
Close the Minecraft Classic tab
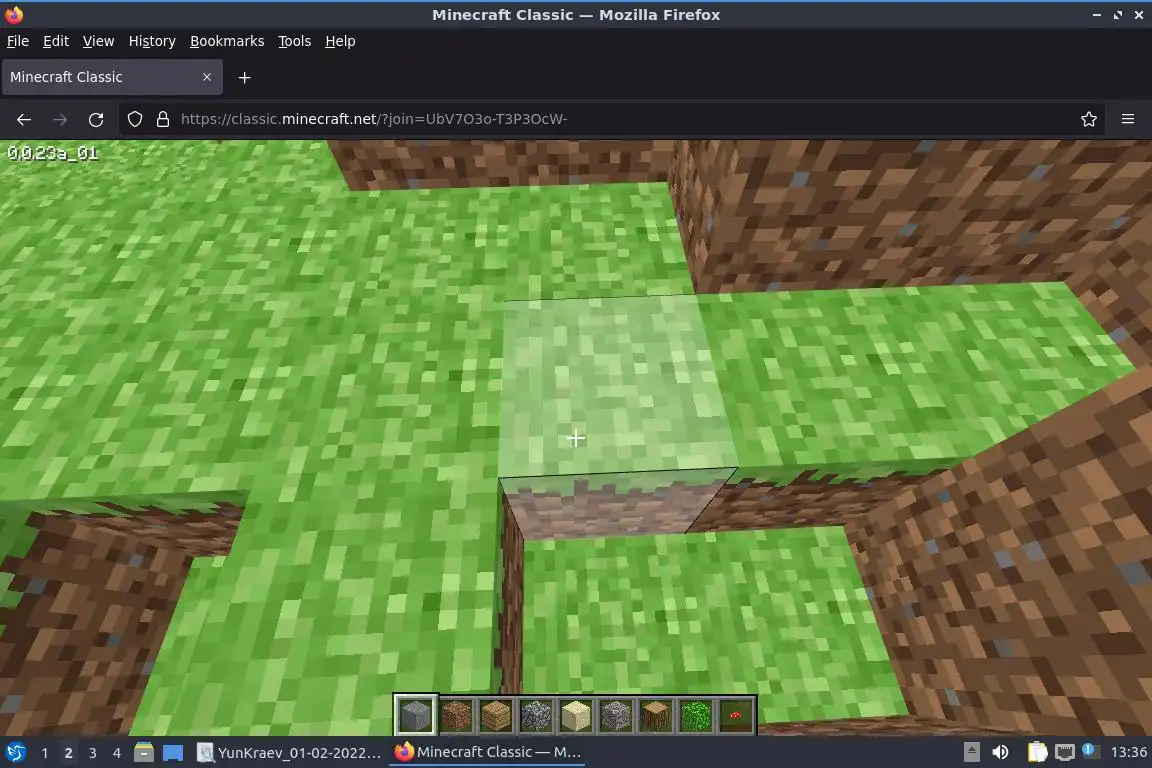pos(207,77)
